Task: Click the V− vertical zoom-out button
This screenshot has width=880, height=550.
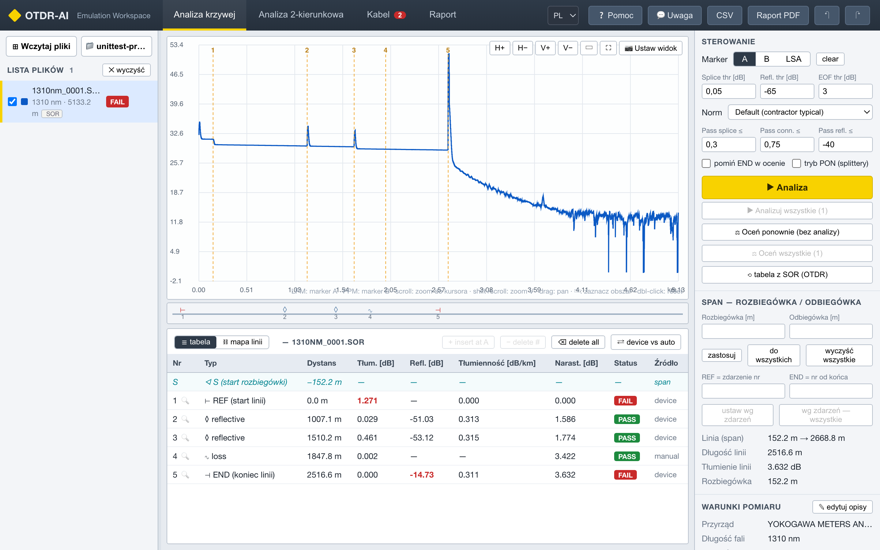Action: click(x=567, y=48)
